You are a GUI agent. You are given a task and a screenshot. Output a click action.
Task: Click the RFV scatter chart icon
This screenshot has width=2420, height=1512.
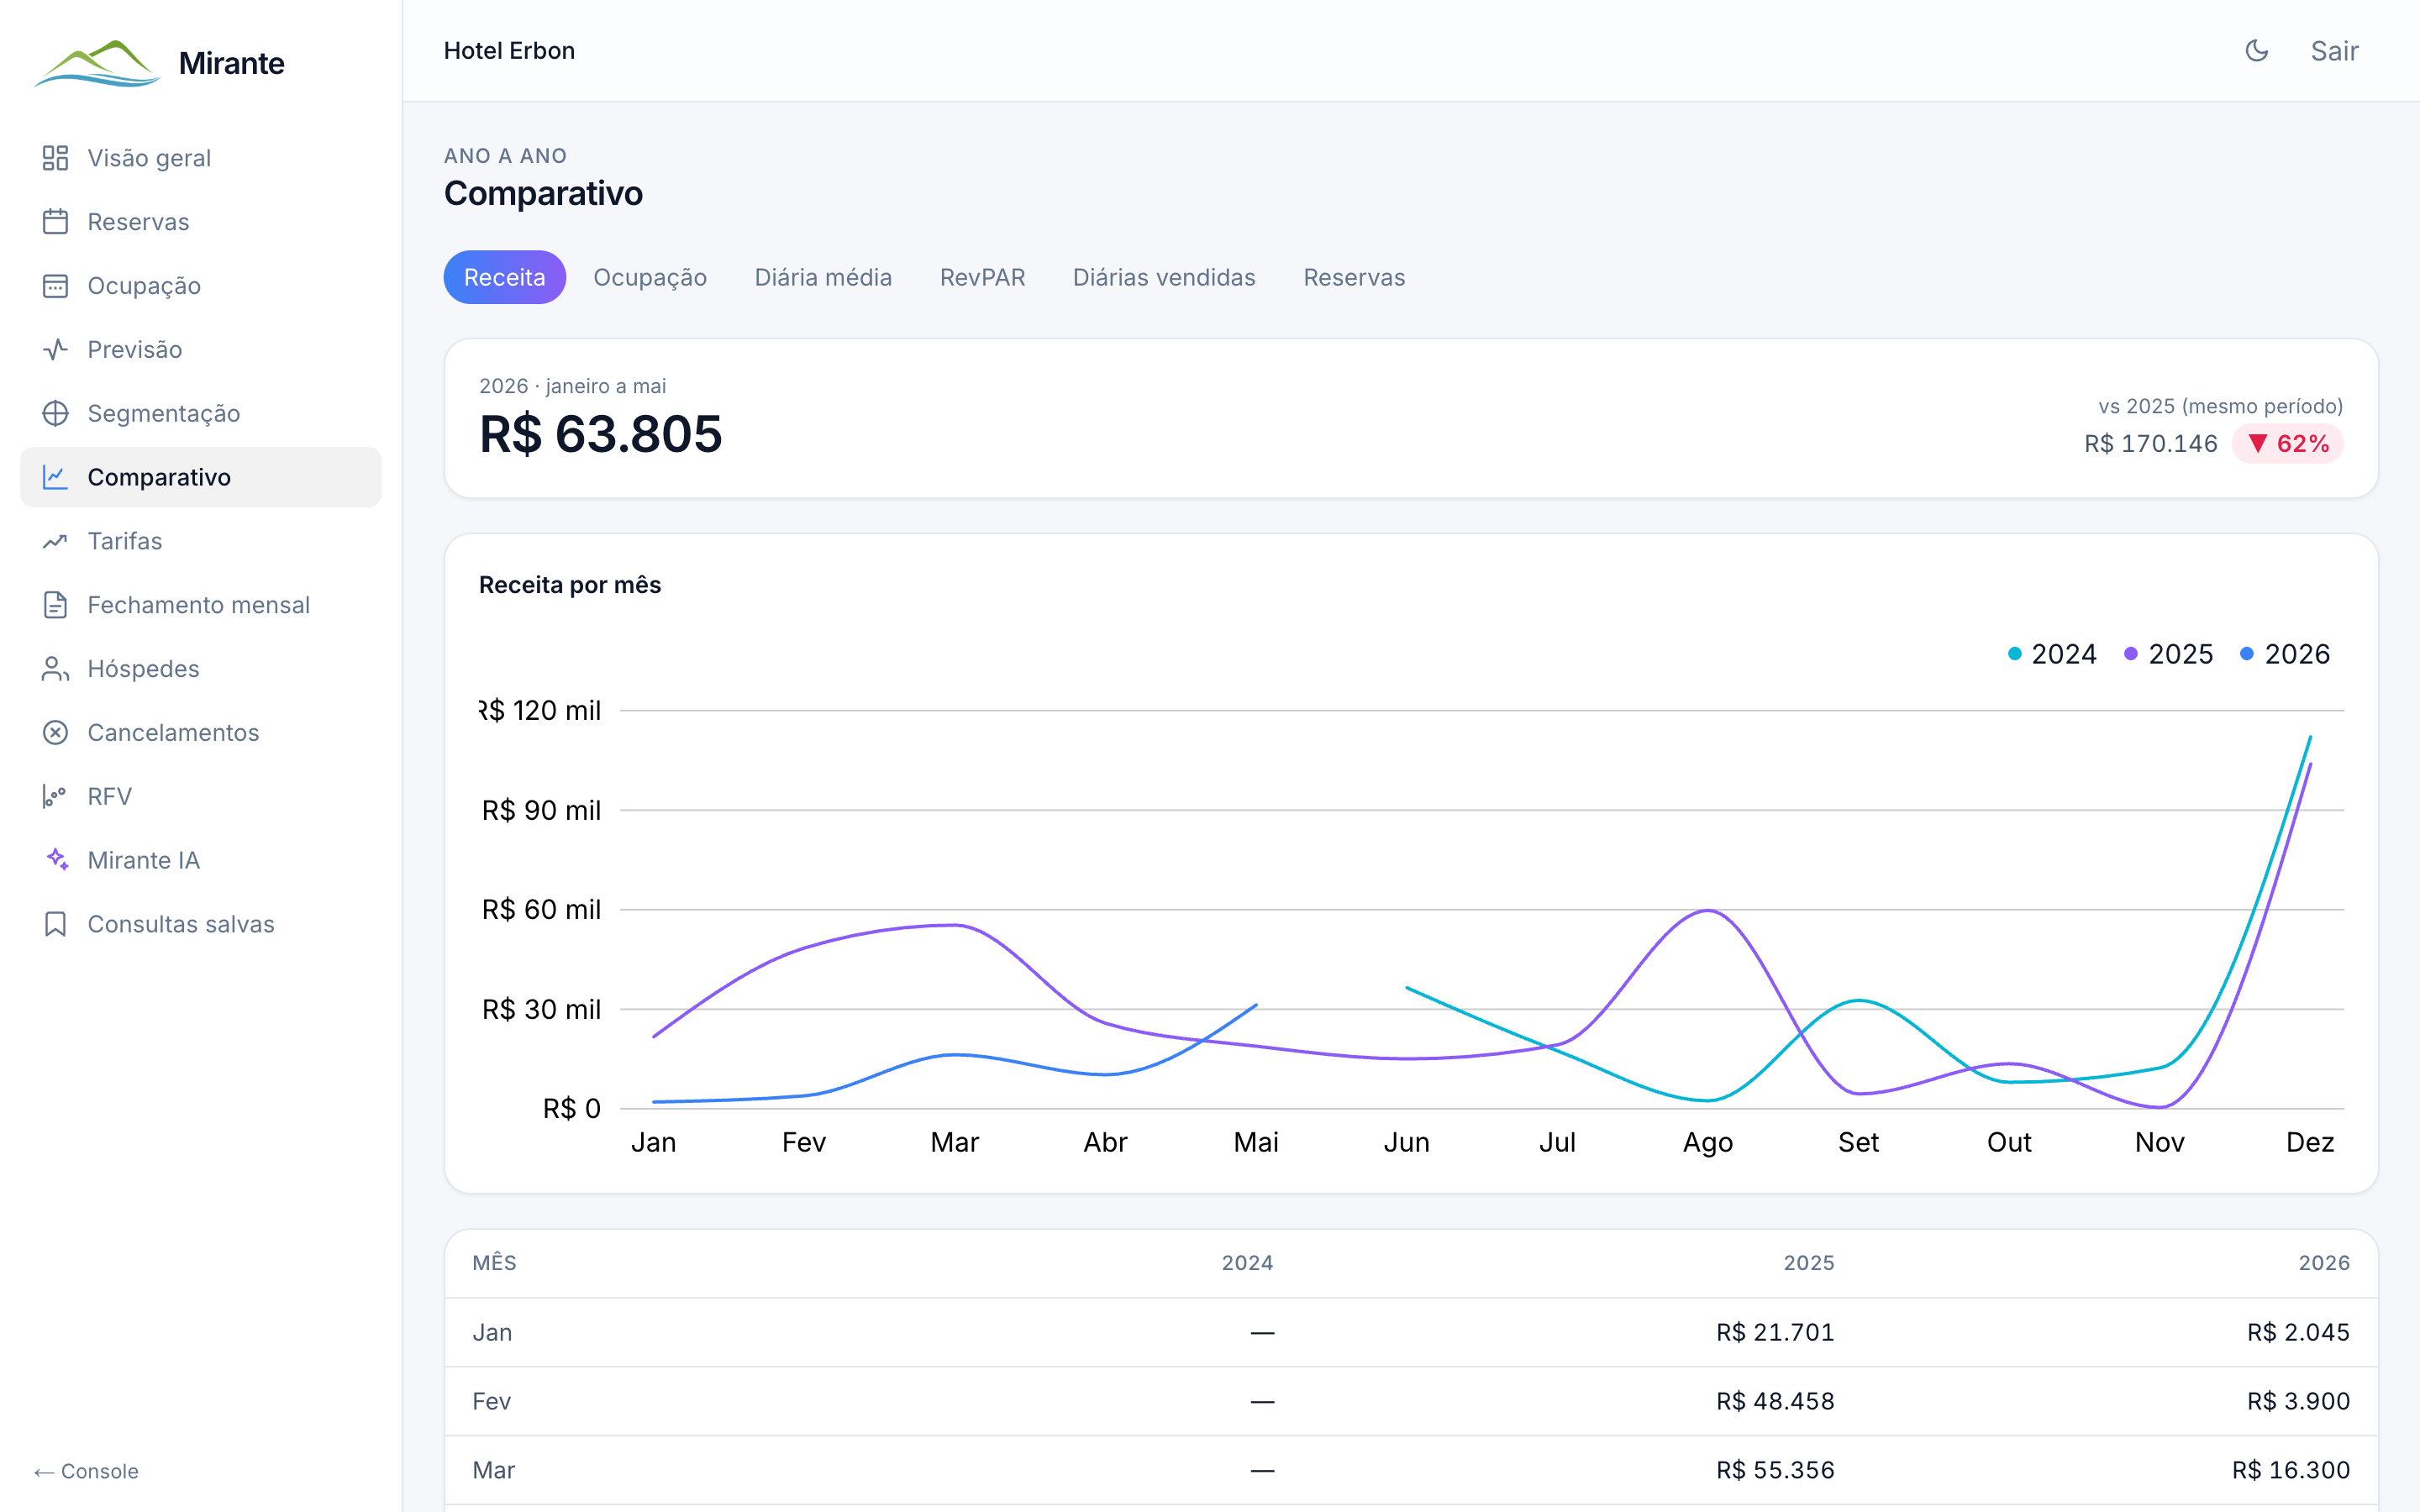point(55,797)
